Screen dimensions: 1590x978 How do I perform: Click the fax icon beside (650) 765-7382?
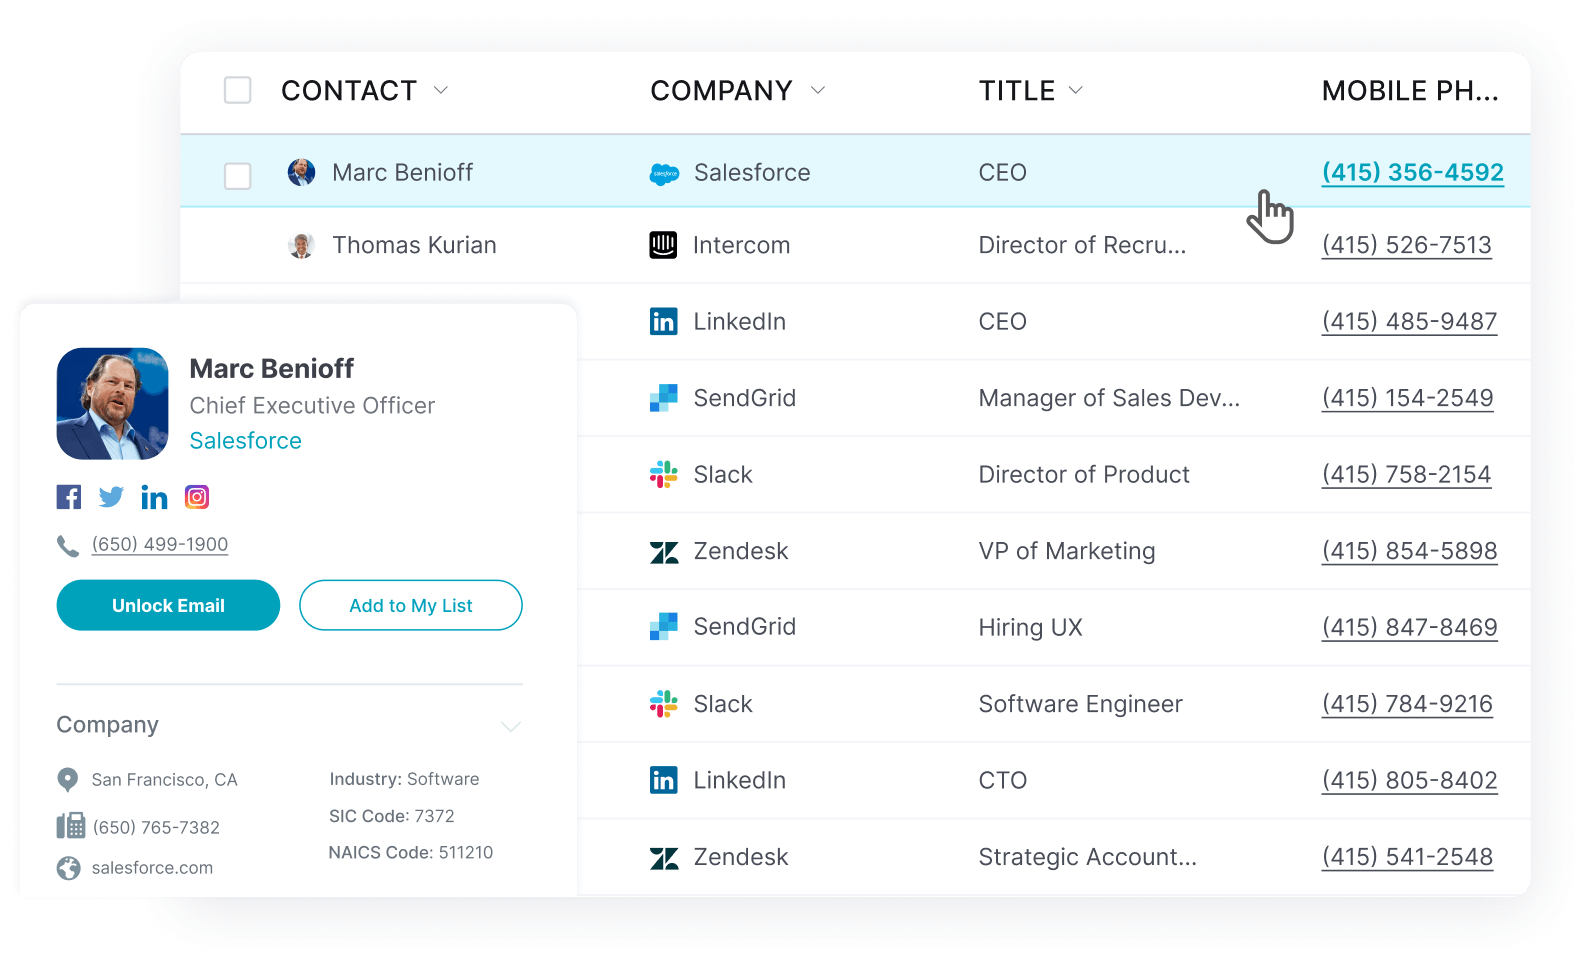click(x=71, y=826)
